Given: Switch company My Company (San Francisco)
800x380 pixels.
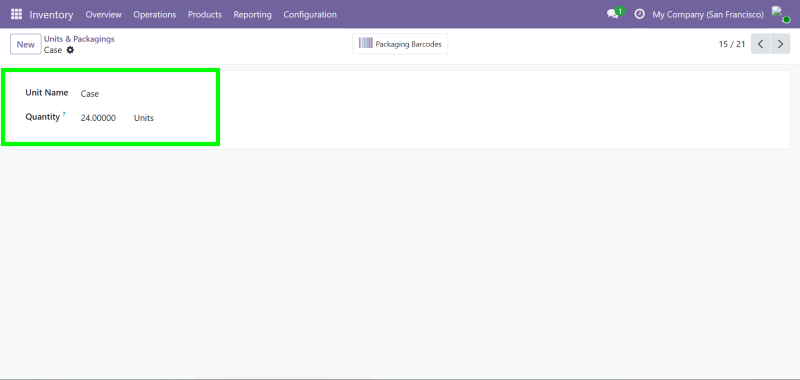Looking at the screenshot, I should [708, 14].
